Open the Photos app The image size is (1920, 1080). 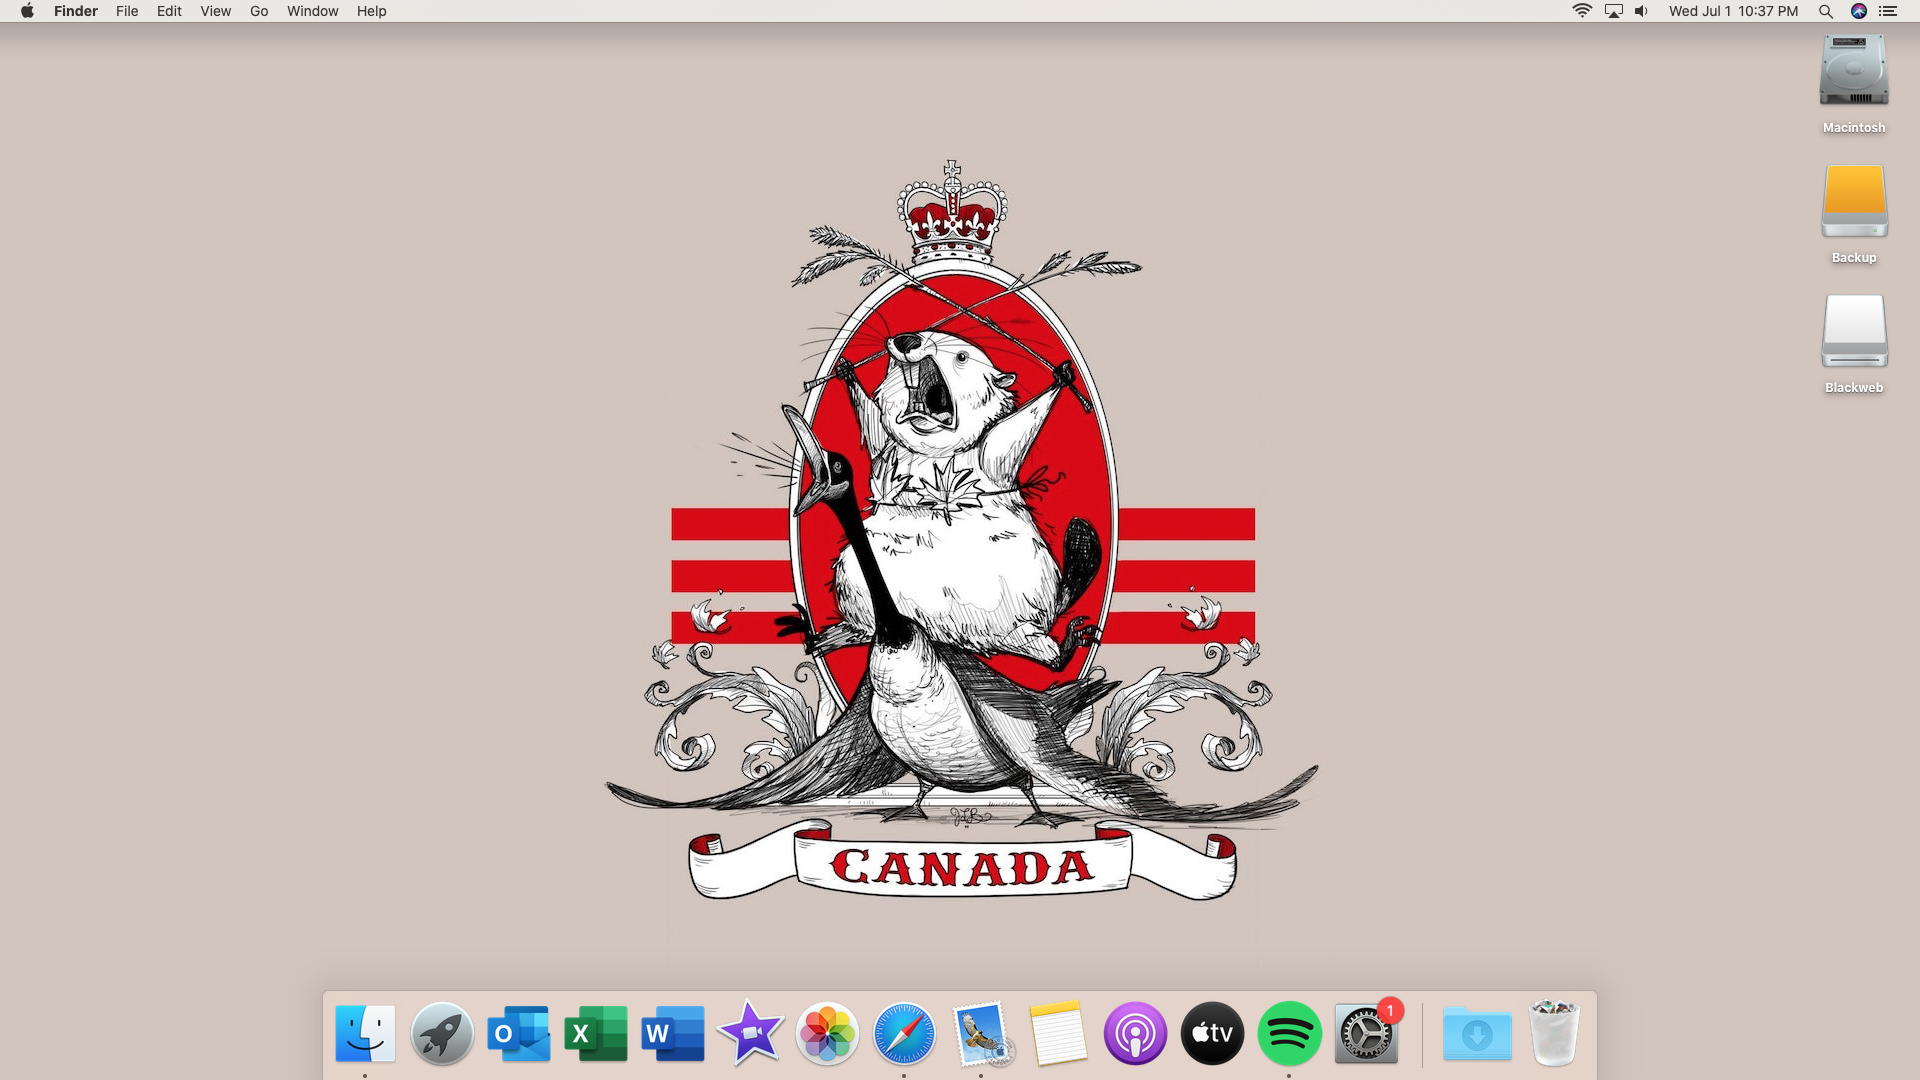827,1033
